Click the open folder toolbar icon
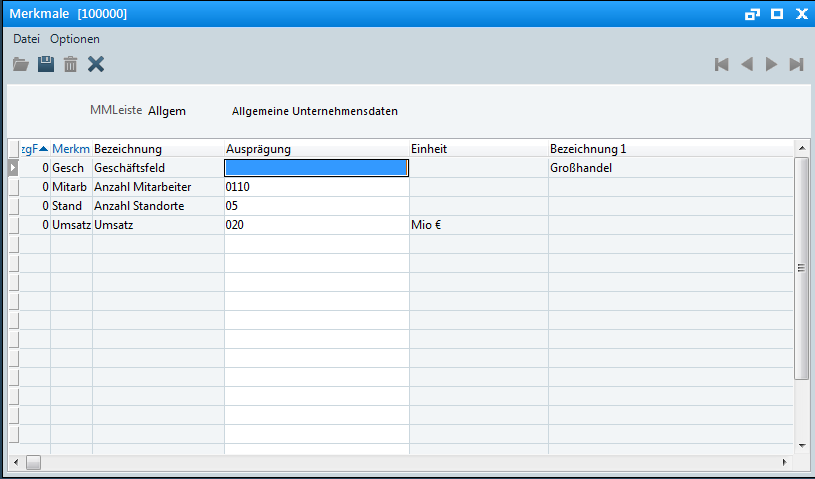 [21, 64]
